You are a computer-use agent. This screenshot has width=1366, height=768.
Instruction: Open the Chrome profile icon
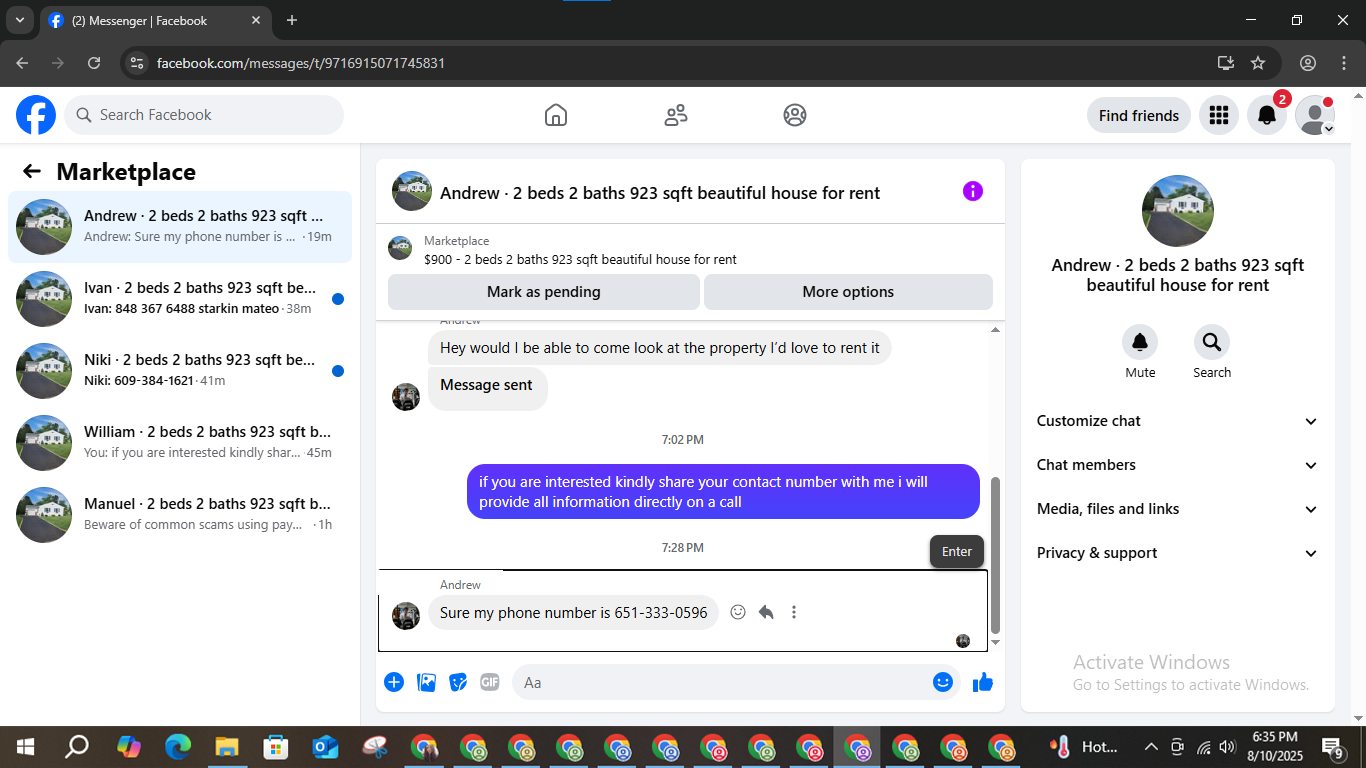(1308, 63)
